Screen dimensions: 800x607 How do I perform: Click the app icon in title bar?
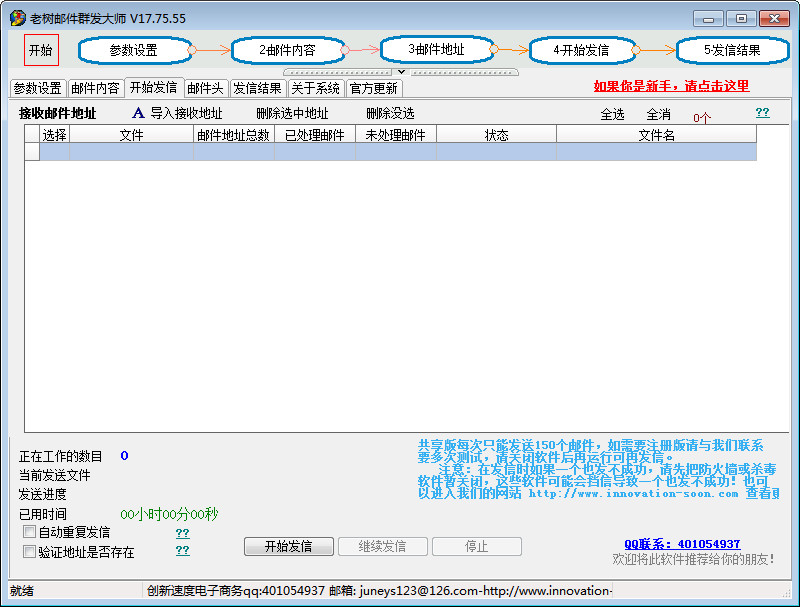point(17,19)
